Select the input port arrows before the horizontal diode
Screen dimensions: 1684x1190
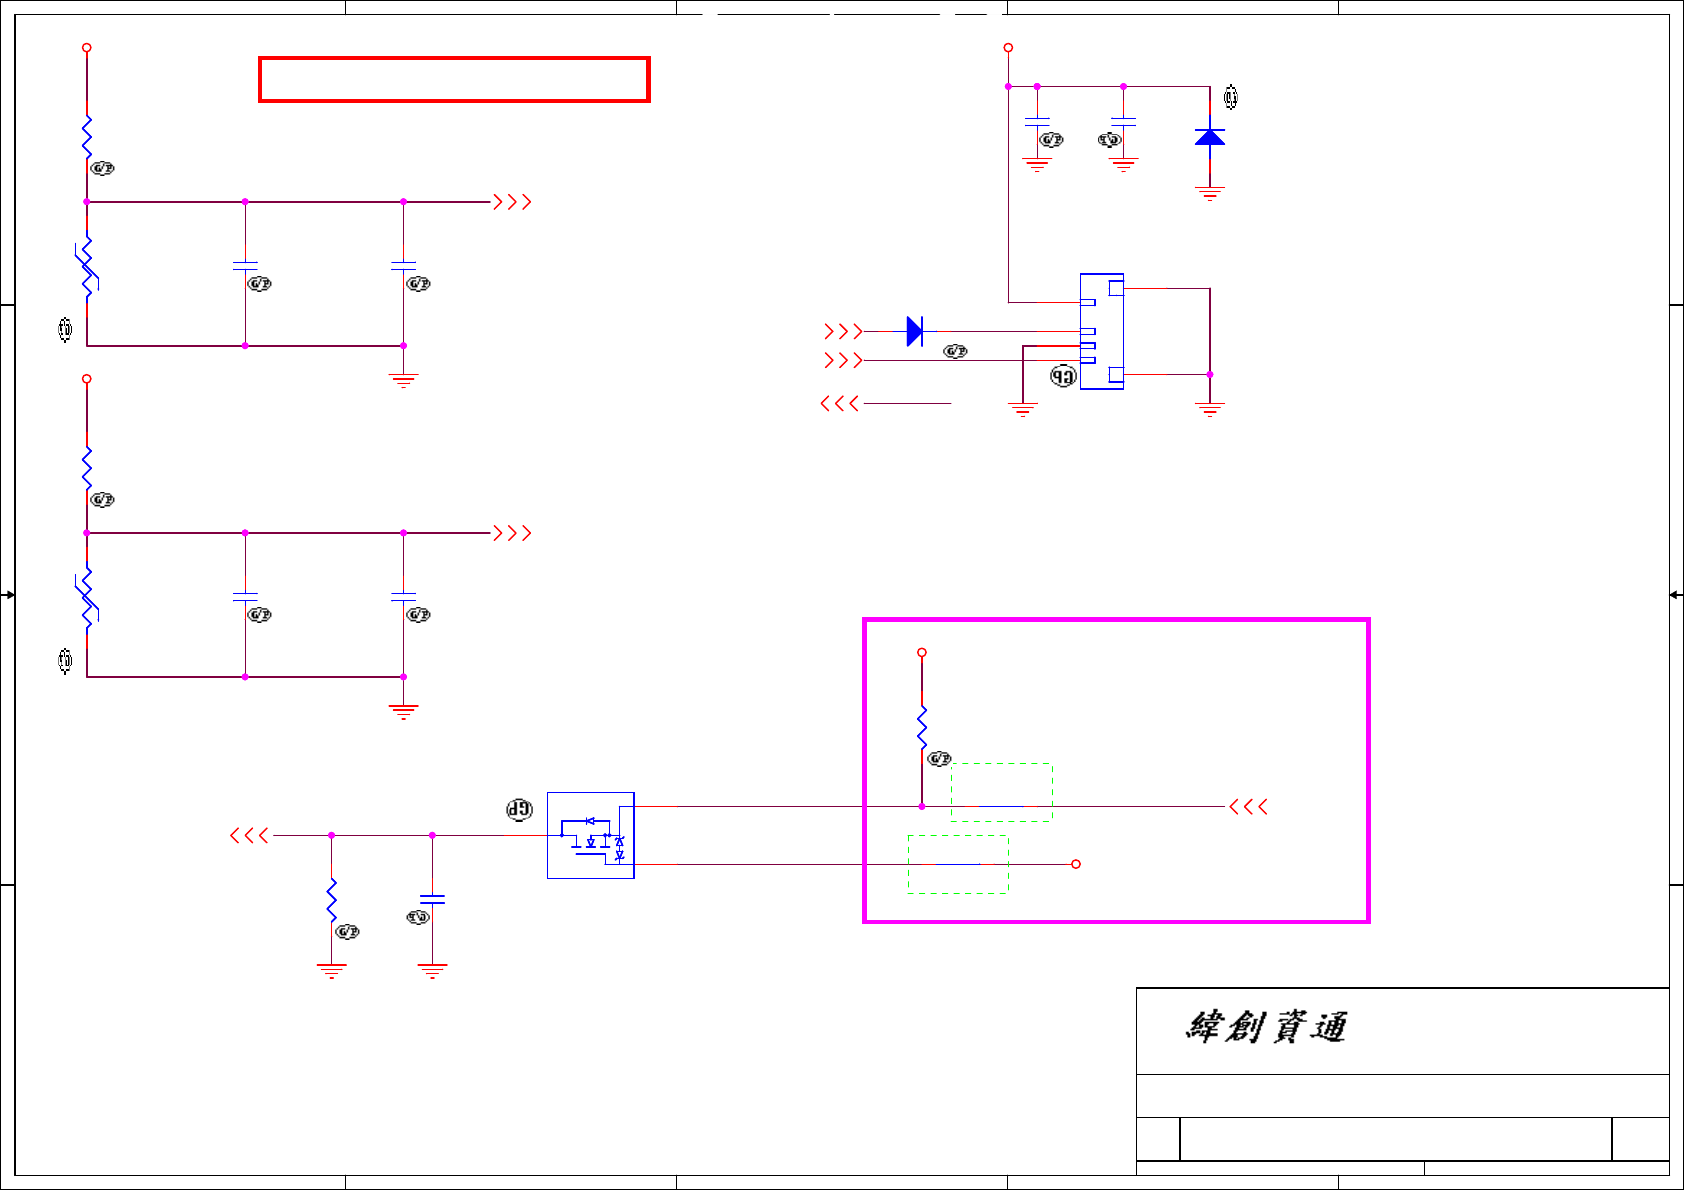(x=843, y=331)
